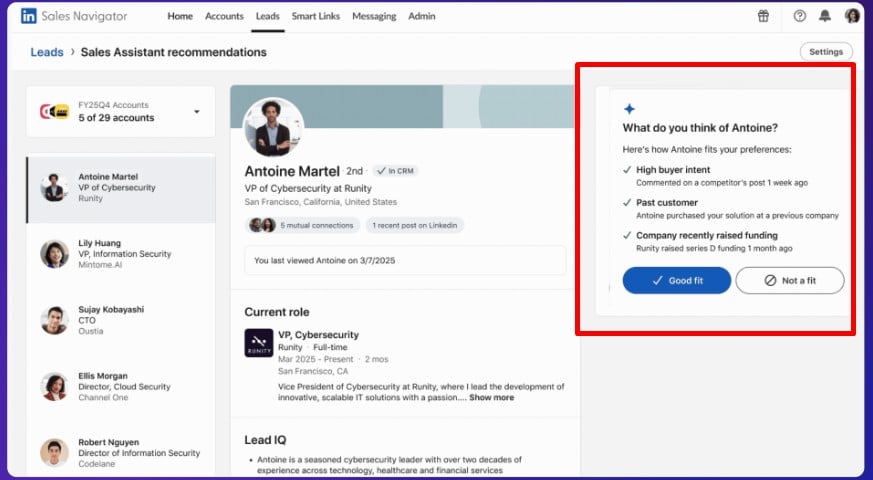Image resolution: width=873 pixels, height=480 pixels.
Task: Click the 'High buyer intent' preference
Action: [673, 170]
